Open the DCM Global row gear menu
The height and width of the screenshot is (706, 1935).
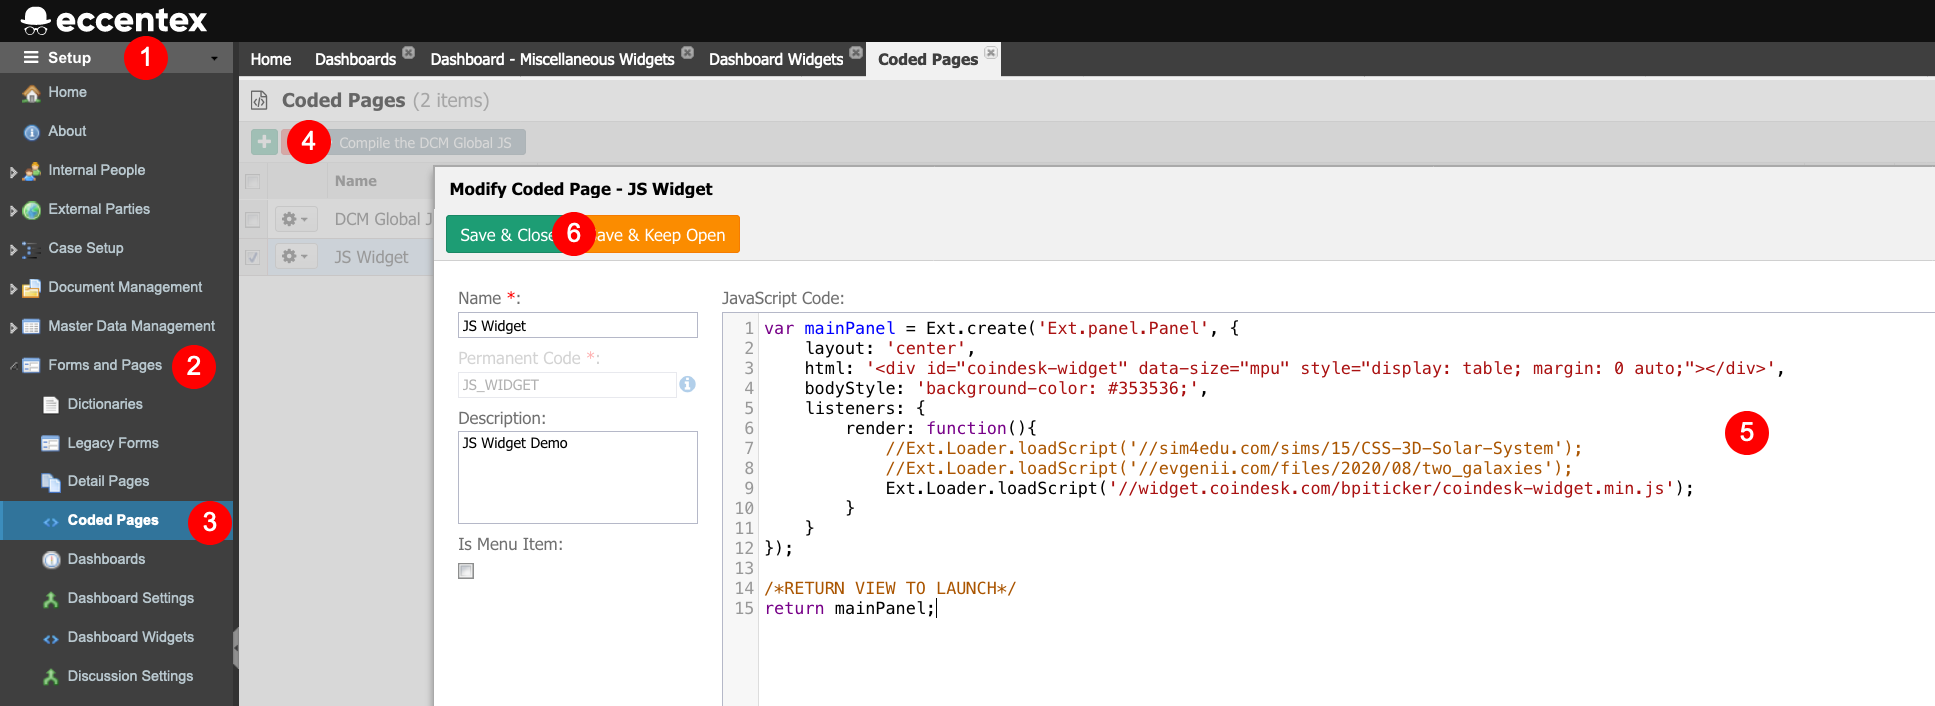point(295,219)
